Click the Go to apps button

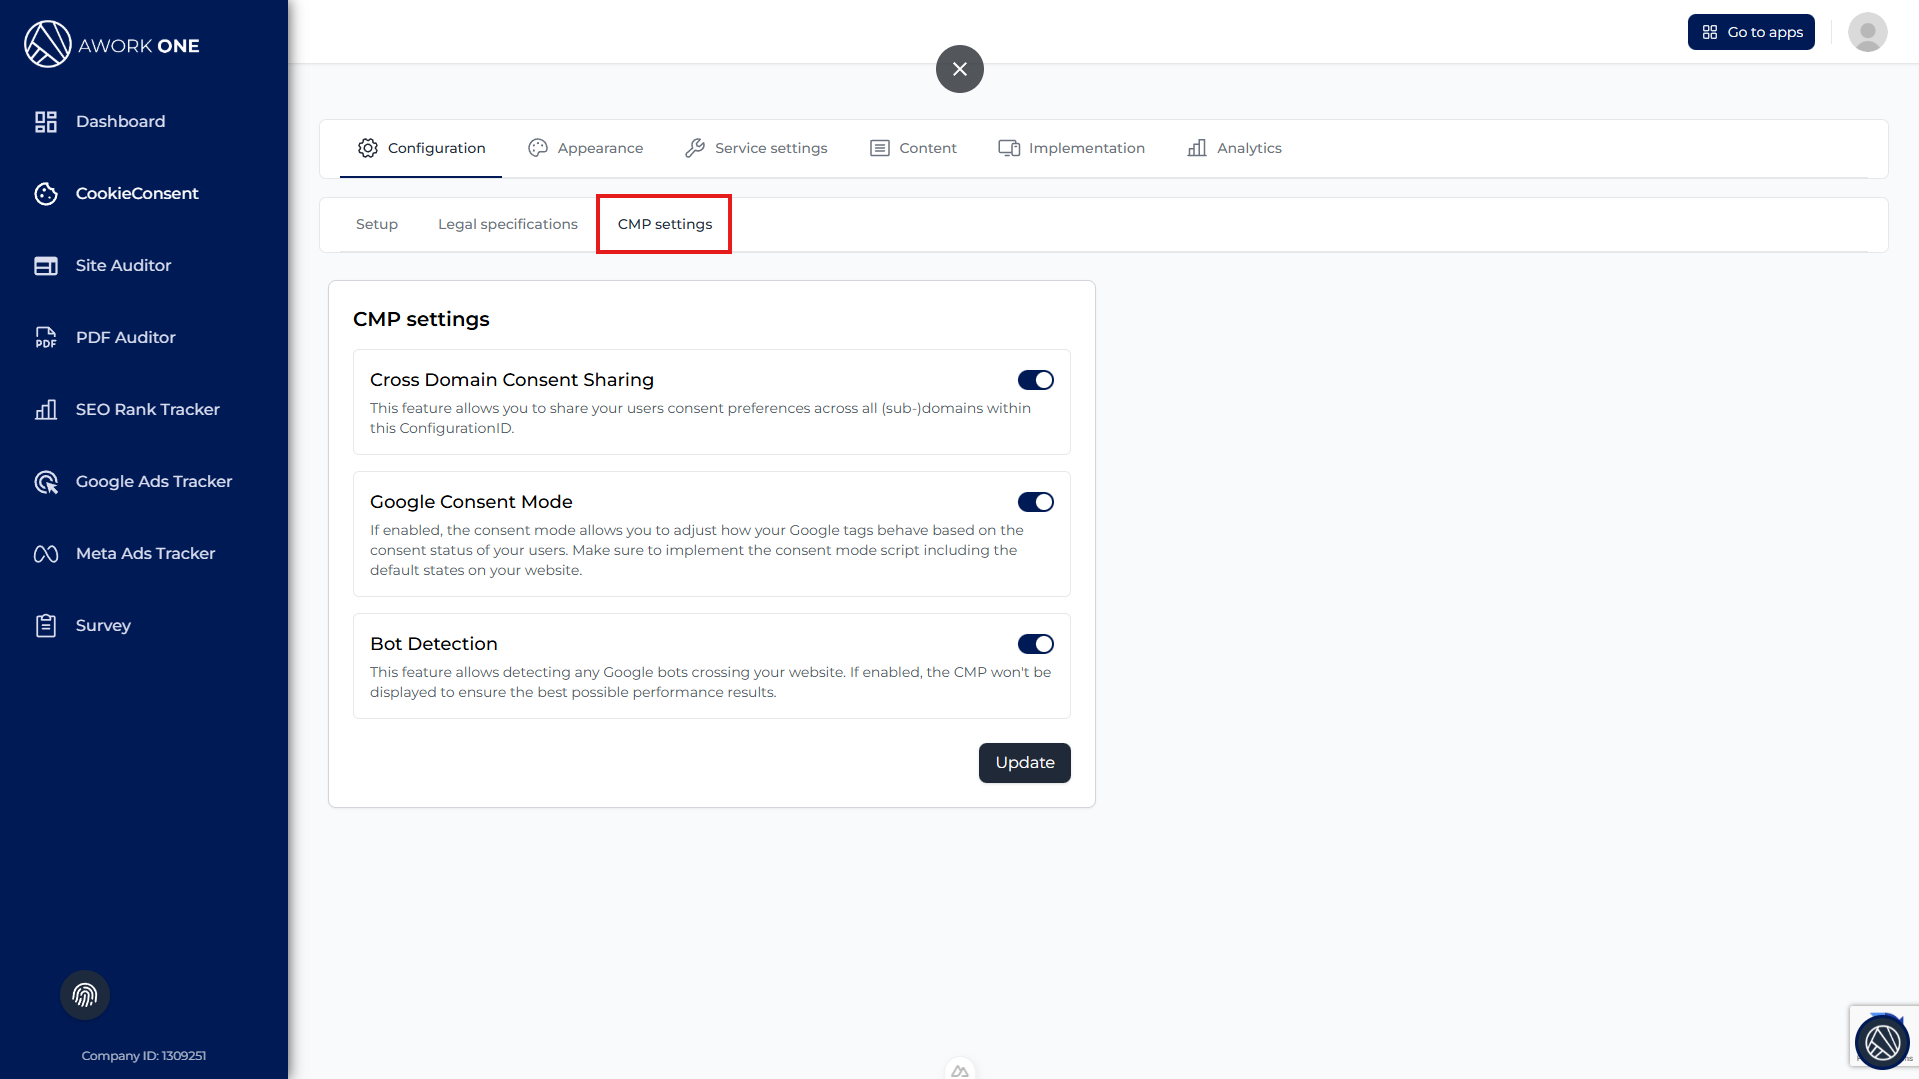[1751, 32]
